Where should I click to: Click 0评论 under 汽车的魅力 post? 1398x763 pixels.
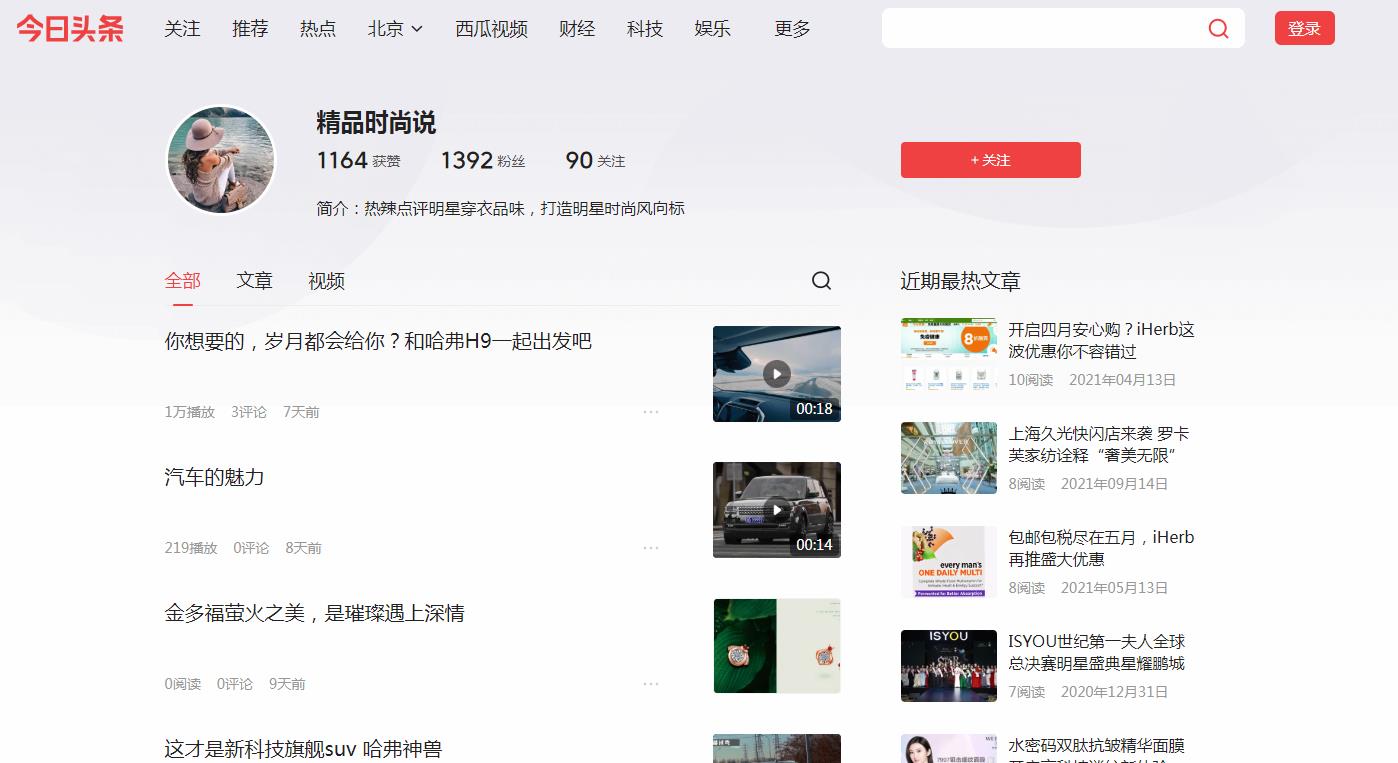click(x=251, y=548)
